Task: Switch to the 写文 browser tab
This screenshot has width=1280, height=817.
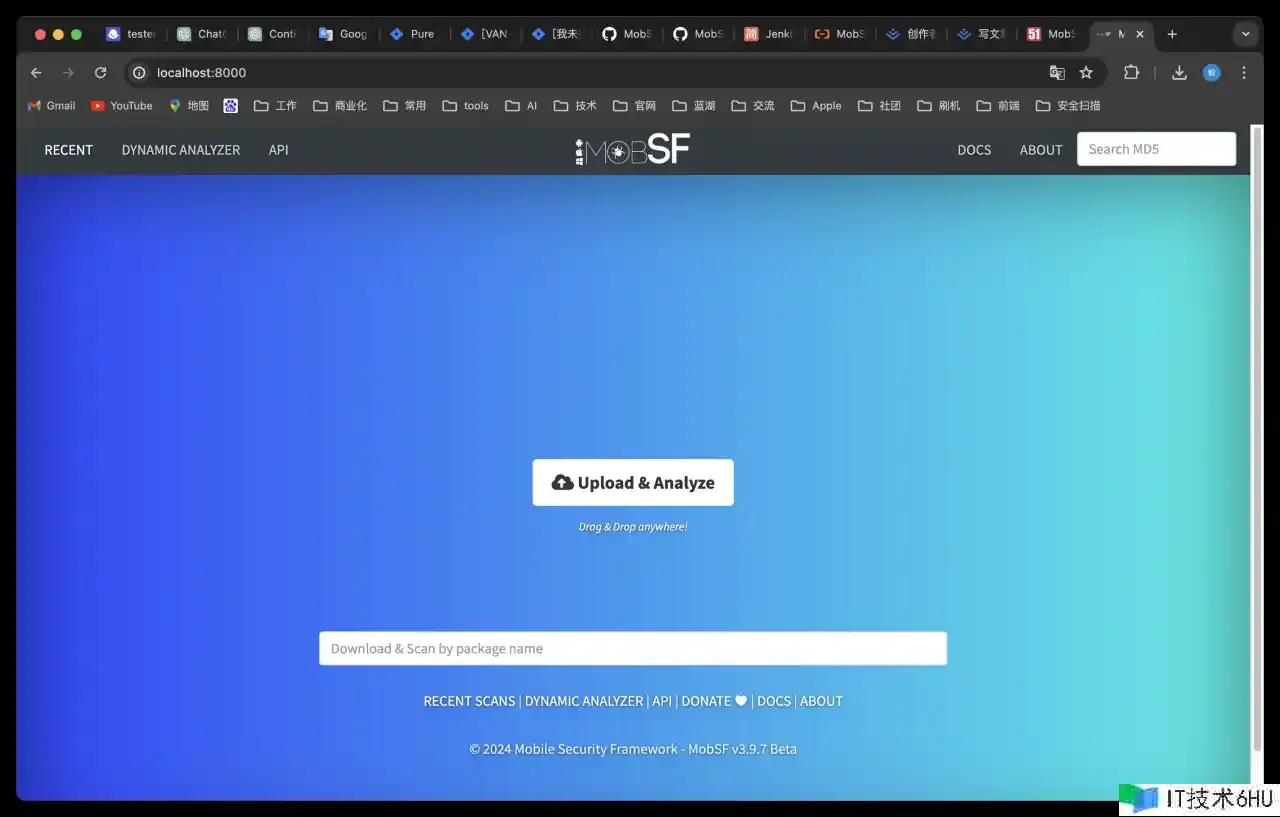Action: click(983, 34)
